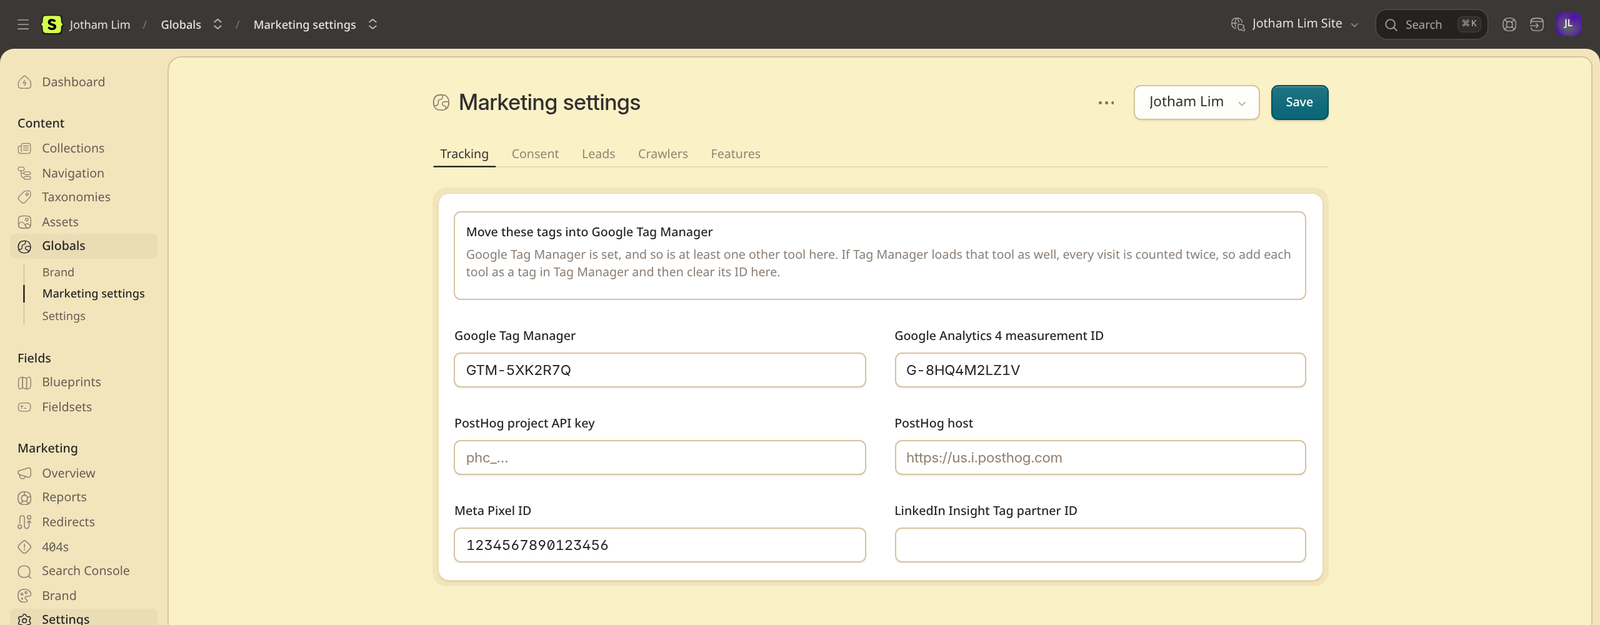
Task: Click the Marketing Settings gear icon
Action: (25, 619)
